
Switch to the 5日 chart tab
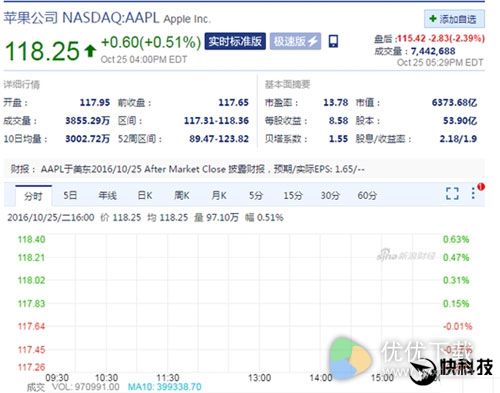[x=70, y=195]
